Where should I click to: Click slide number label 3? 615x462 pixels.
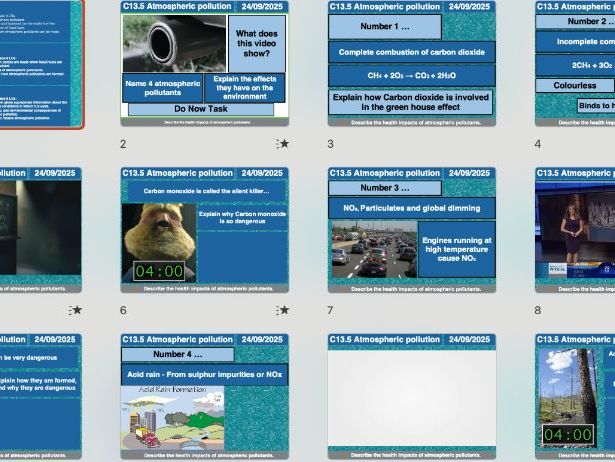[x=331, y=144]
